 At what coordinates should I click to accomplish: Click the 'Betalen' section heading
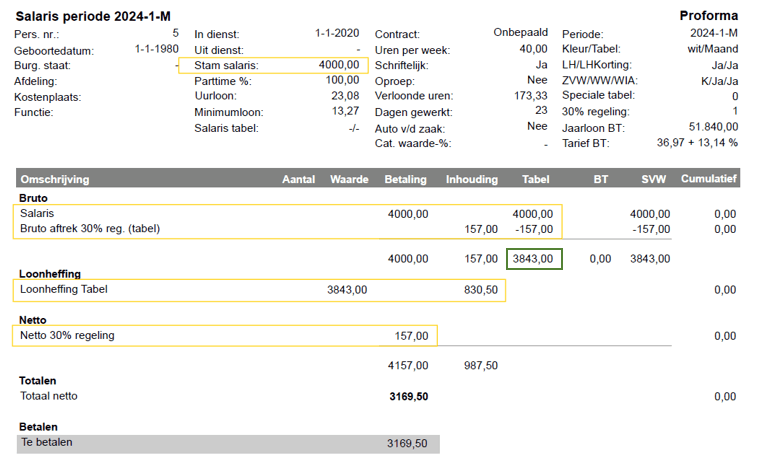pos(38,426)
